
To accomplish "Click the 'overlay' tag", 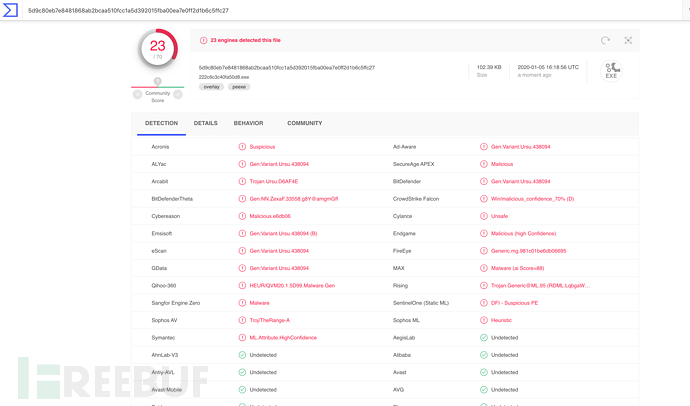I will [x=212, y=87].
